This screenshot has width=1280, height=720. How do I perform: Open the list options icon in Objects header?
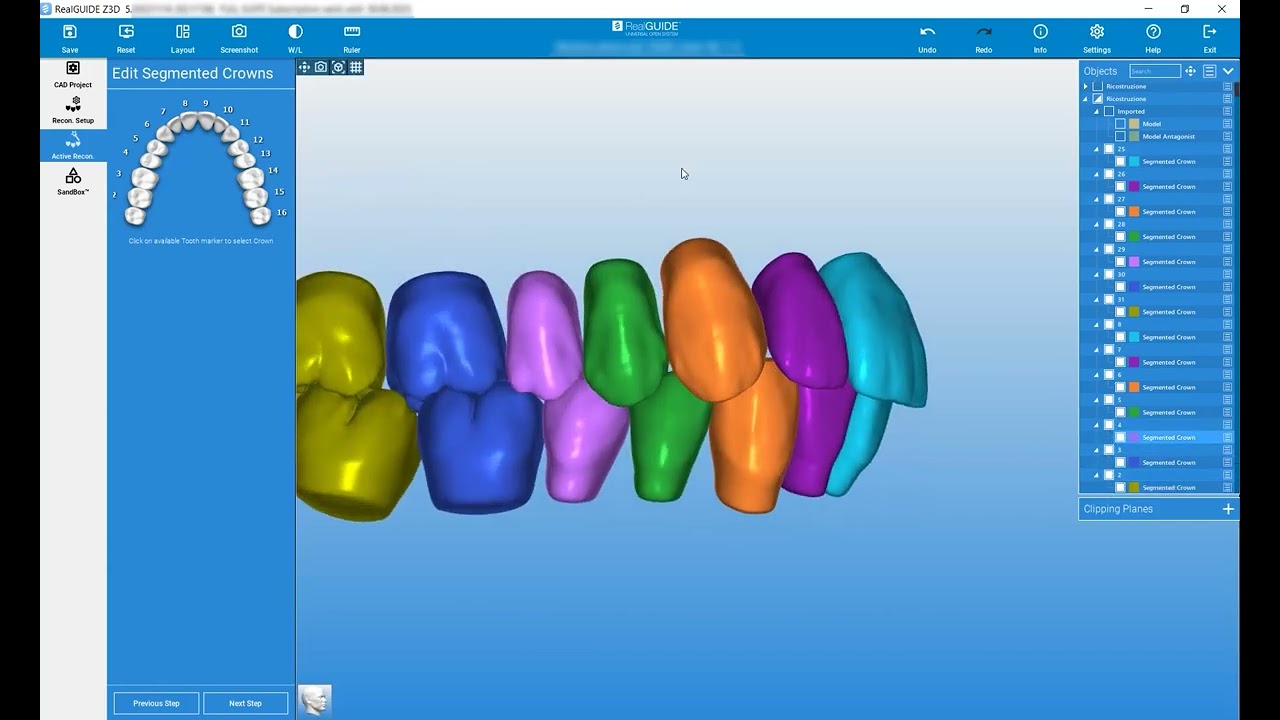1209,71
